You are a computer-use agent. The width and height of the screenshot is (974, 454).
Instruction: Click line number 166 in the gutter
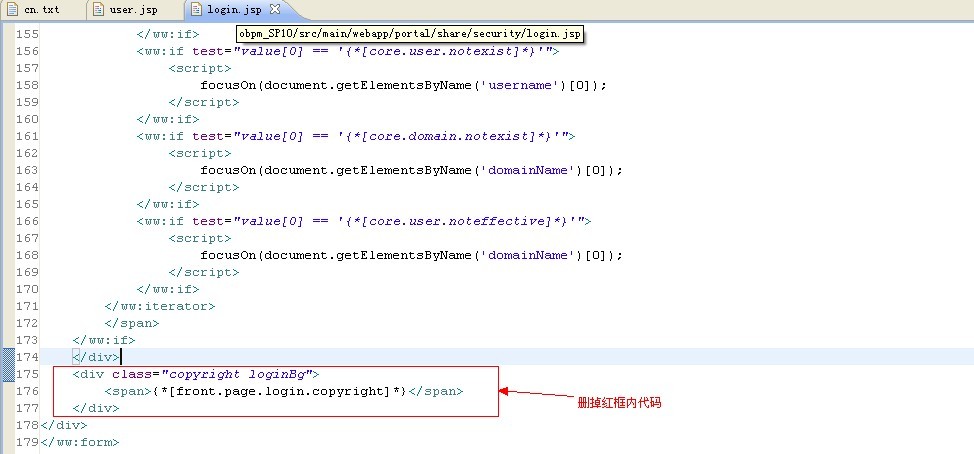click(27, 221)
